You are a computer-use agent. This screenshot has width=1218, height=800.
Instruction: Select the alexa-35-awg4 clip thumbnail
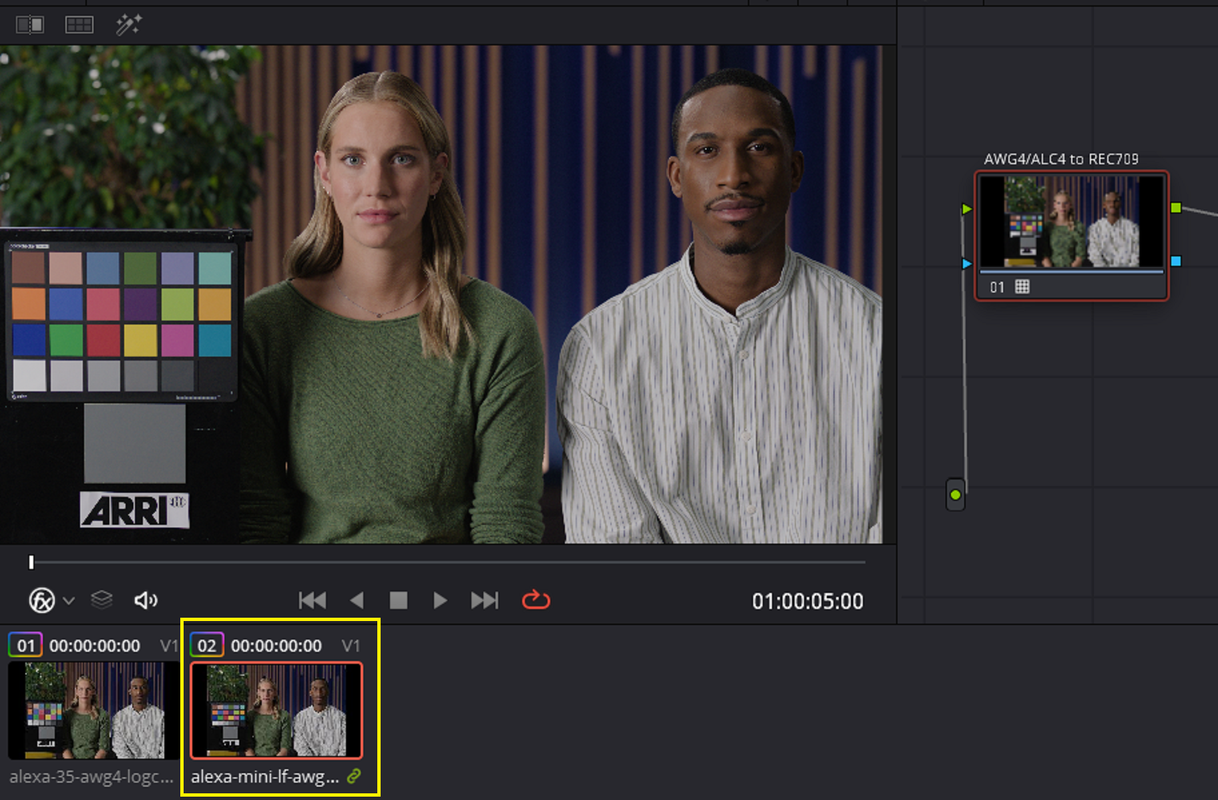(86, 710)
